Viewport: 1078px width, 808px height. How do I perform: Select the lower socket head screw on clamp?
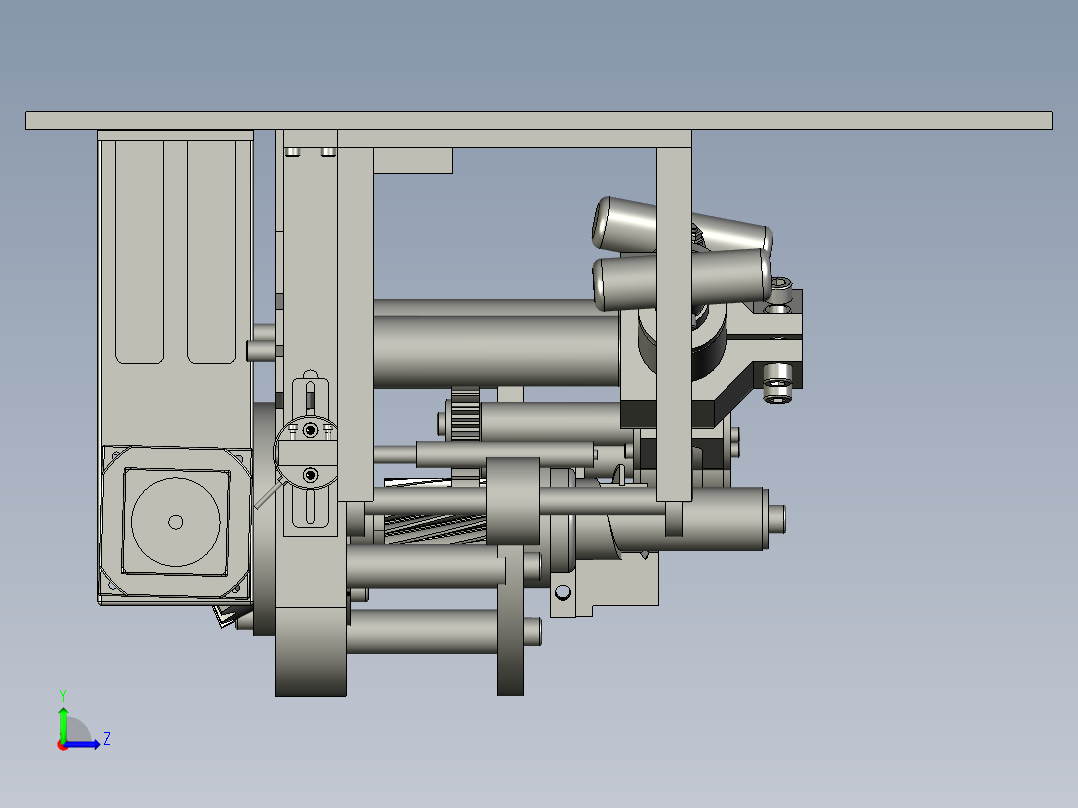point(778,383)
